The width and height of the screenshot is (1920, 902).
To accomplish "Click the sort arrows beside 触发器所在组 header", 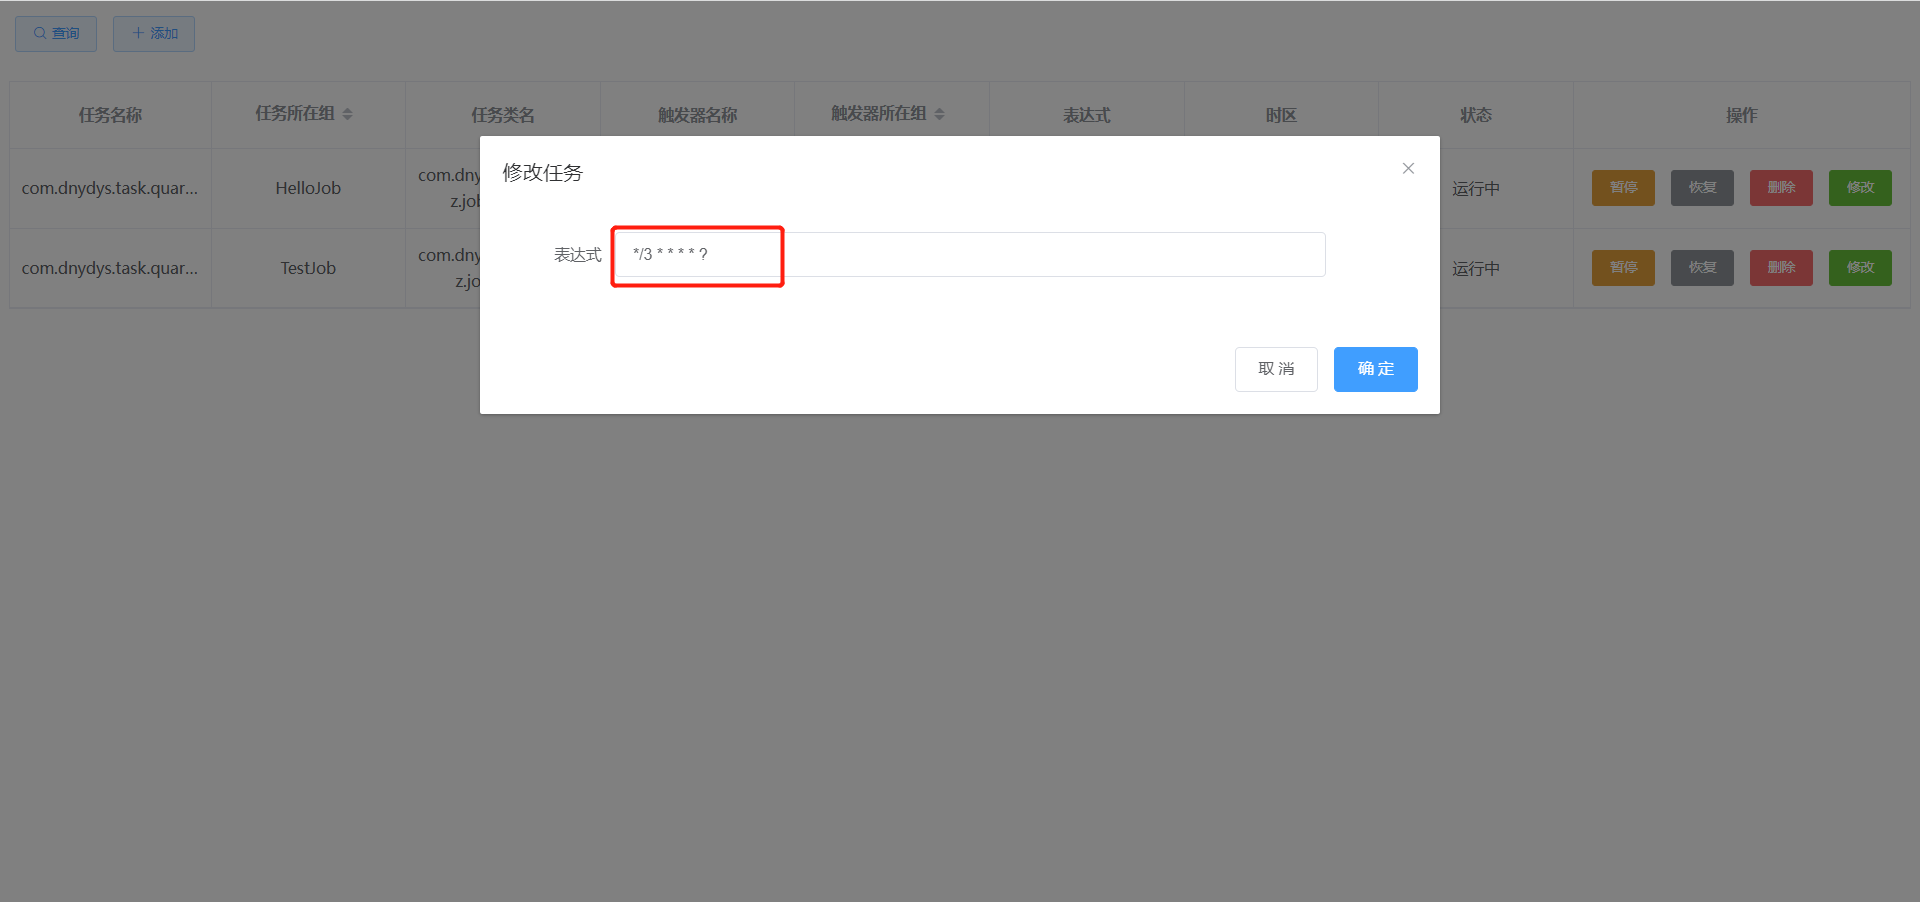I will (x=938, y=113).
